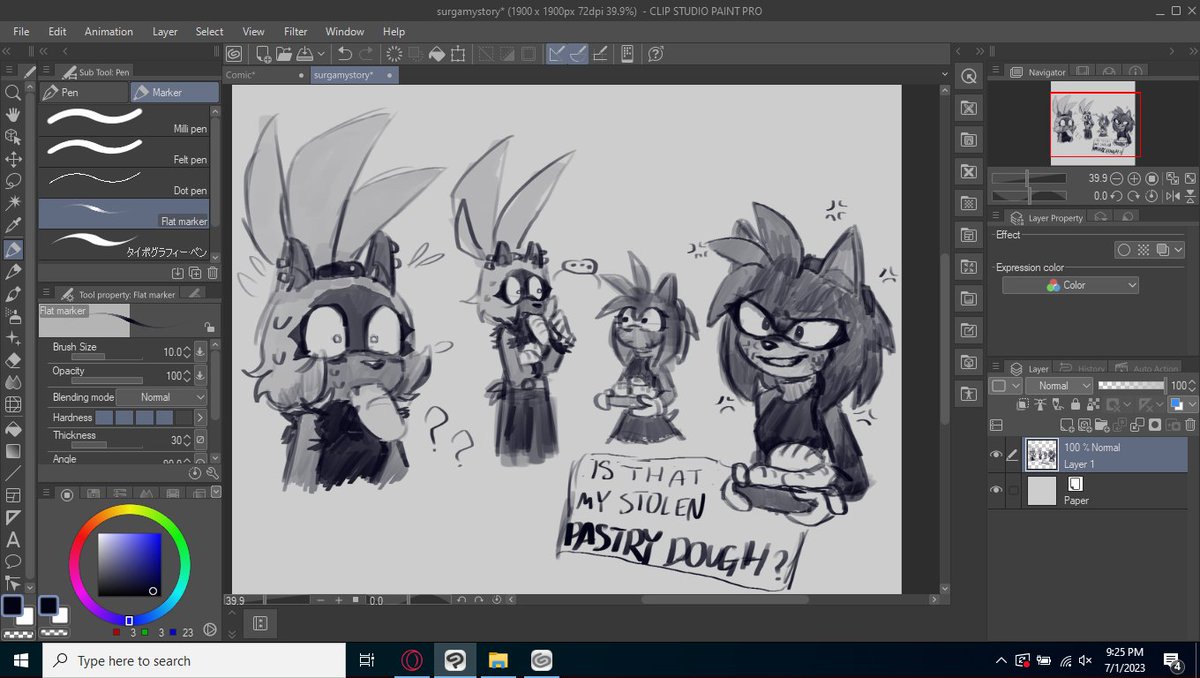1200x678 pixels.
Task: Toggle the Paper layer's lock box
Action: pos(1014,490)
